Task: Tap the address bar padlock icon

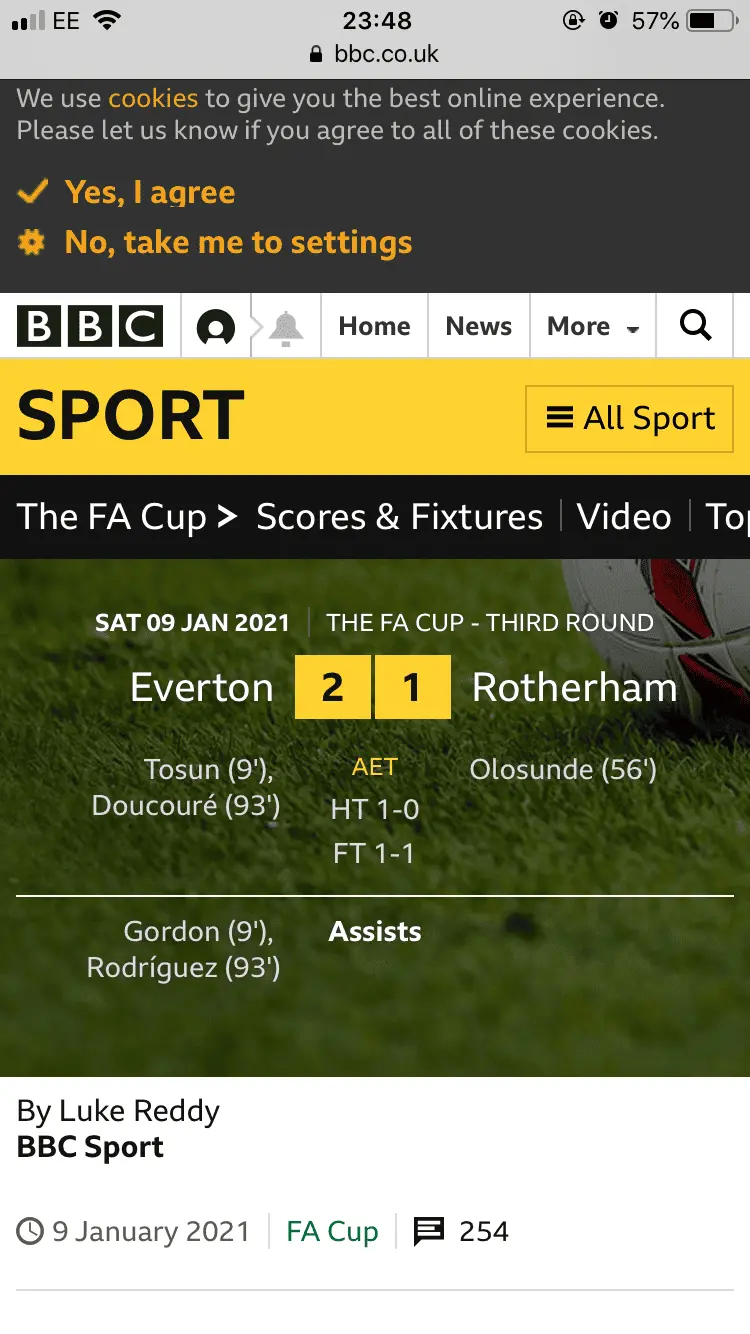Action: 317,54
